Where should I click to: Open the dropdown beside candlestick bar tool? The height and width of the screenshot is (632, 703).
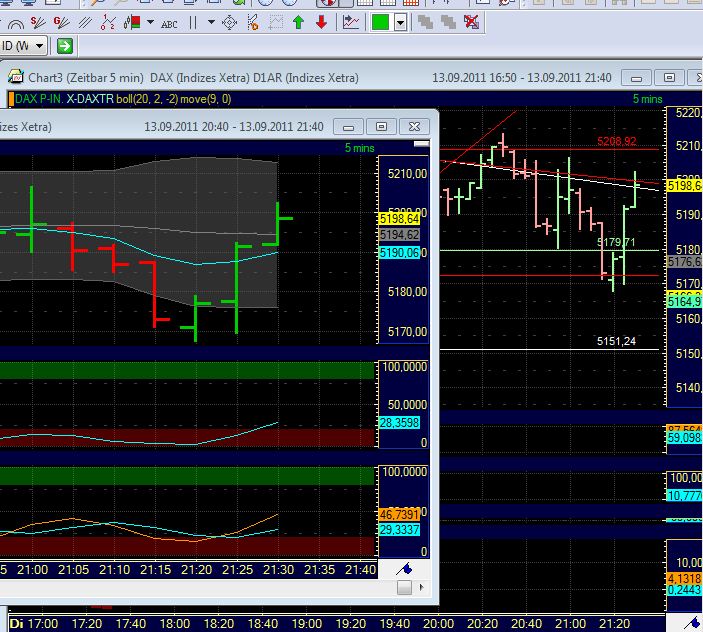pyautogui.click(x=150, y=22)
